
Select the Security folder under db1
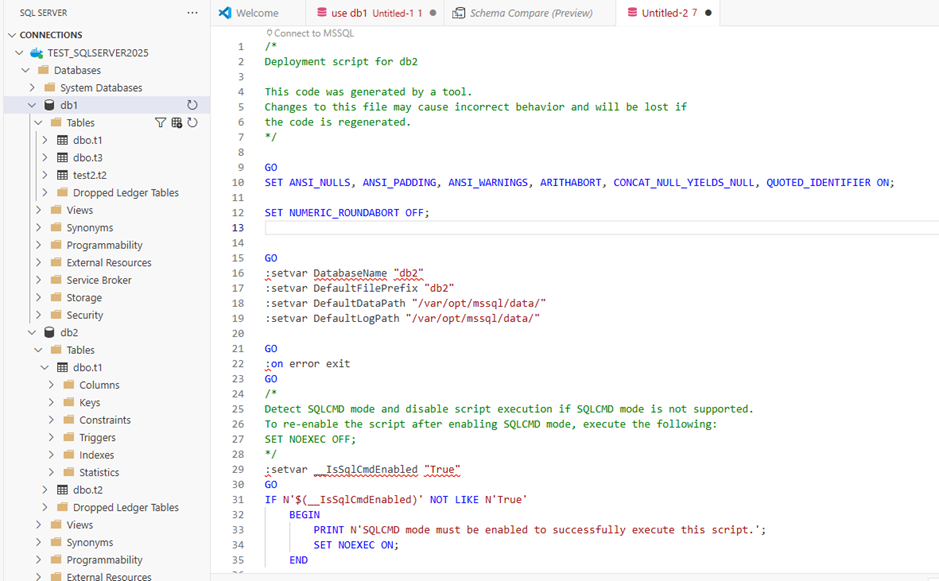pyautogui.click(x=84, y=315)
